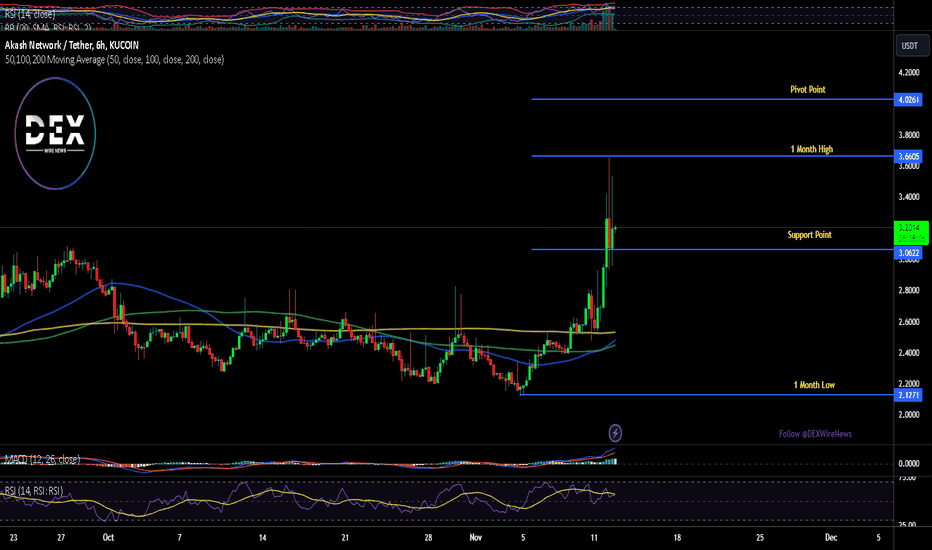Click the lightning bolt icon on chart
Screen dimensions: 932x550
(x=615, y=433)
